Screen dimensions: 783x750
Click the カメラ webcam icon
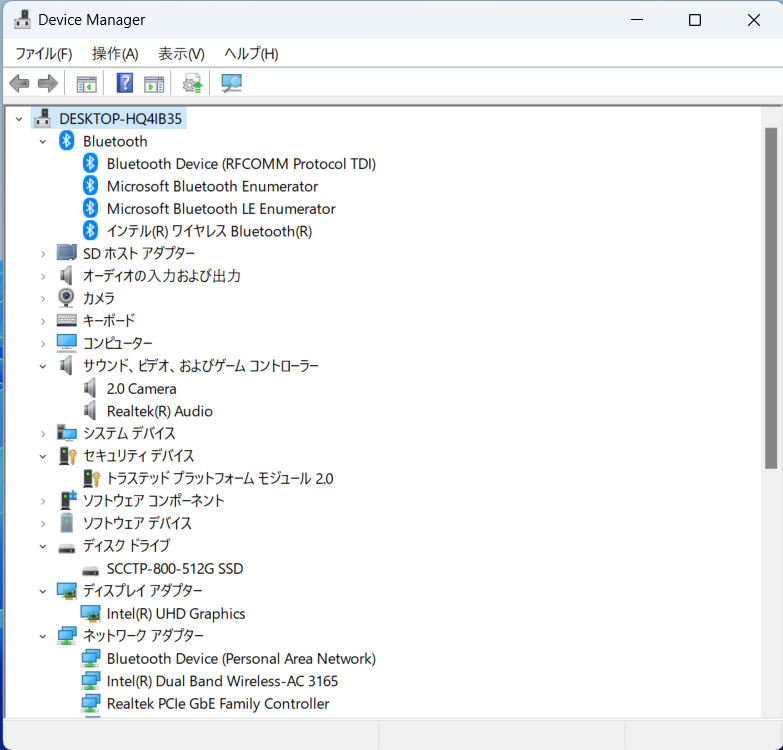[66, 298]
